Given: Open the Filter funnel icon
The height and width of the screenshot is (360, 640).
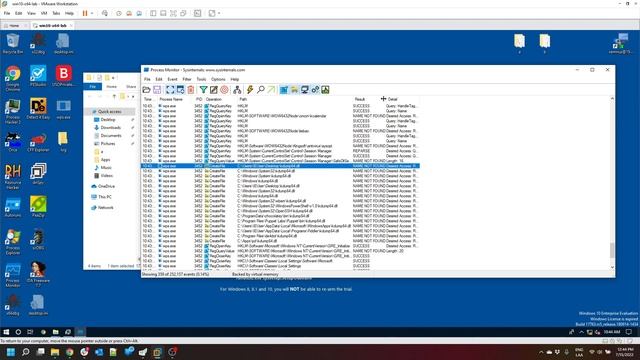Looking at the screenshot, I should [203, 90].
